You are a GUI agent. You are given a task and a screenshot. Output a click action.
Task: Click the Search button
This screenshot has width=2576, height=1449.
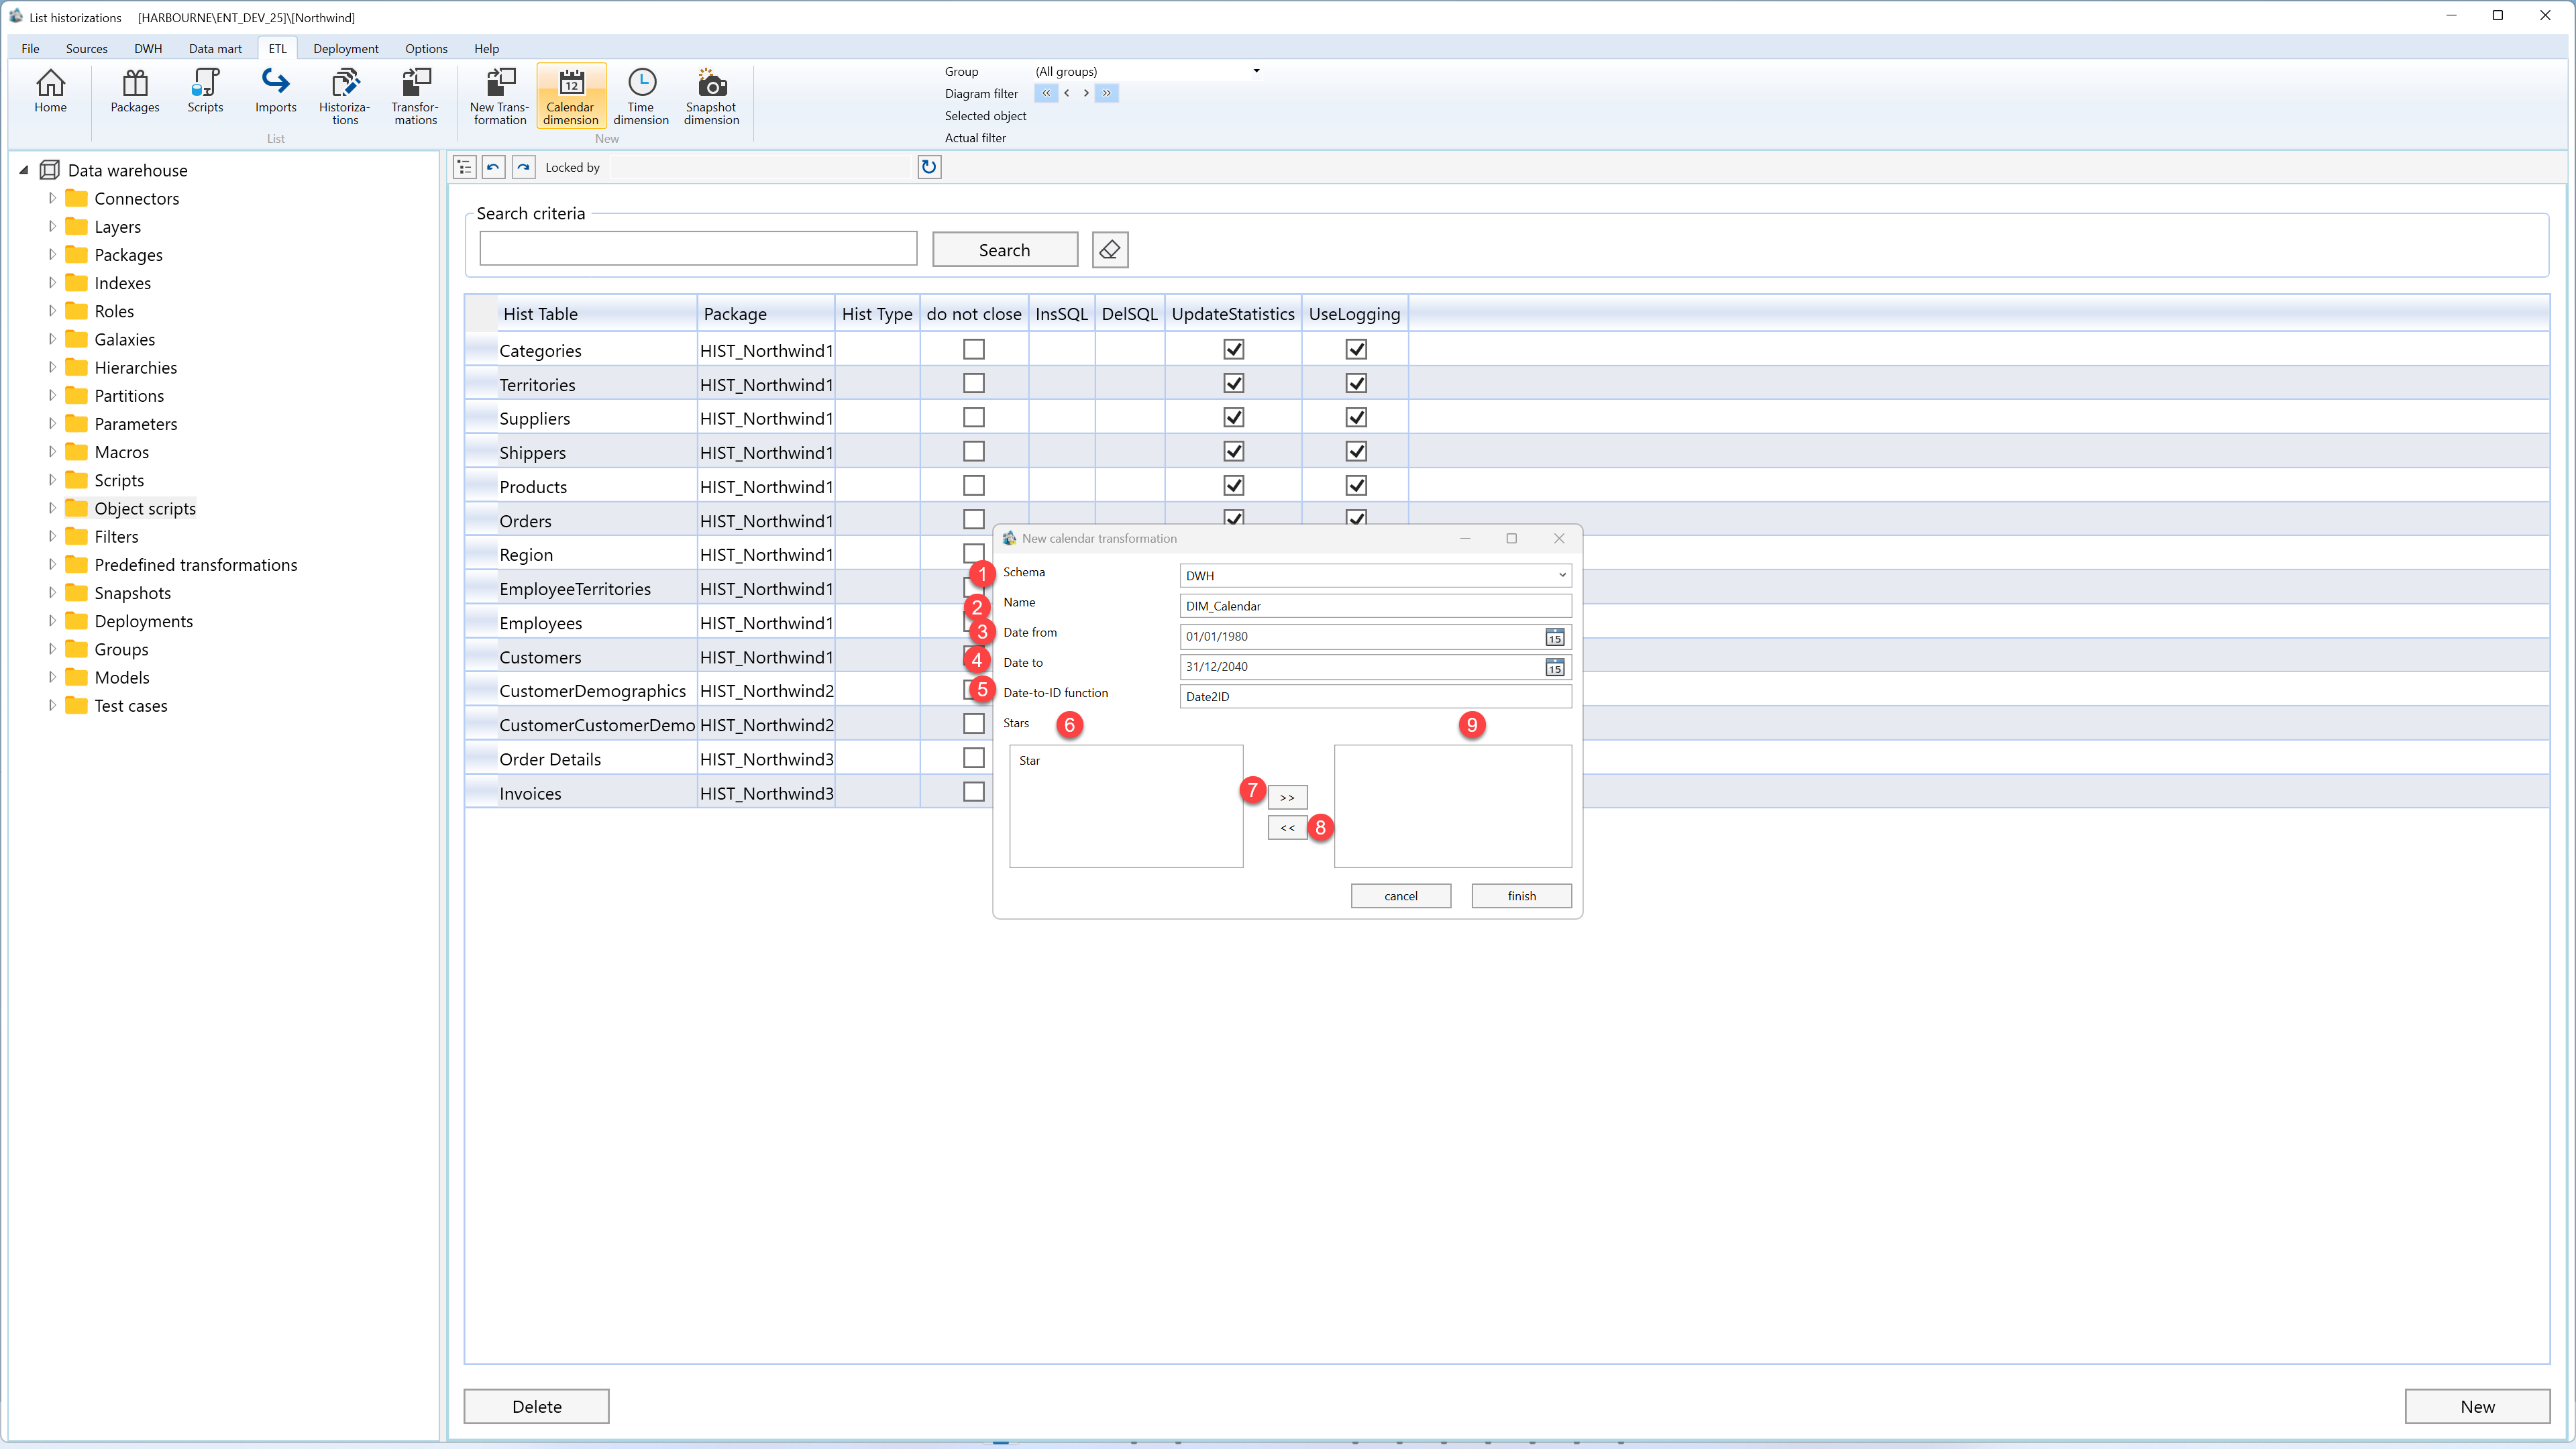(x=1004, y=250)
